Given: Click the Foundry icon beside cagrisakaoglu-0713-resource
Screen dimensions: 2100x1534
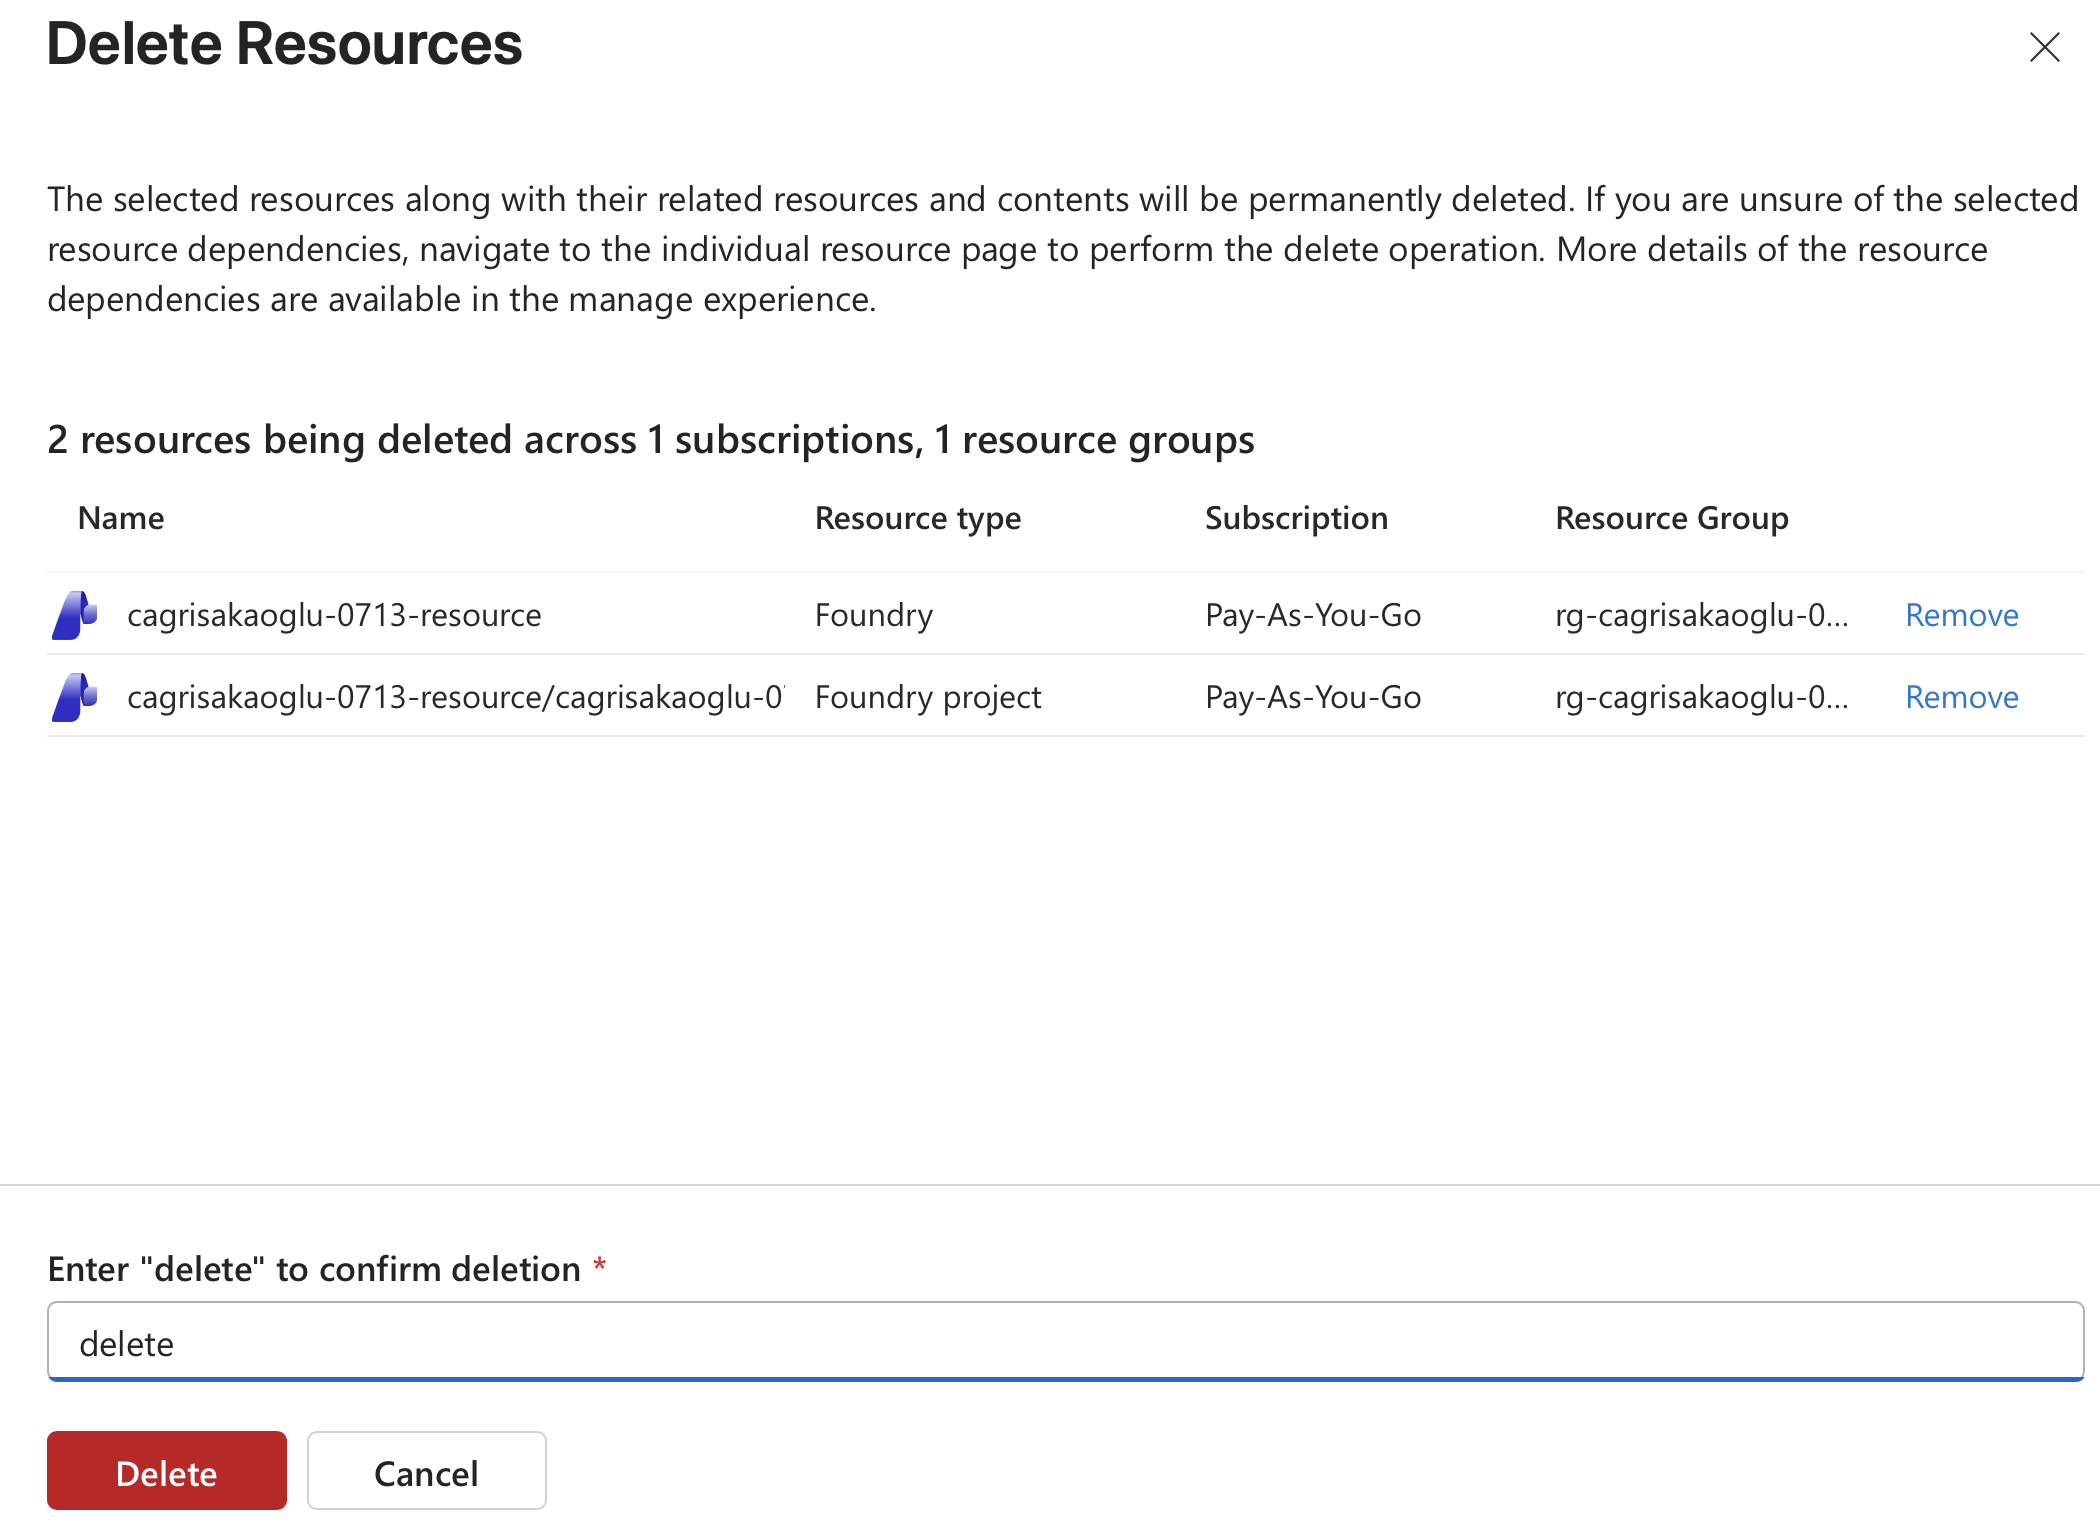Looking at the screenshot, I should click(74, 615).
